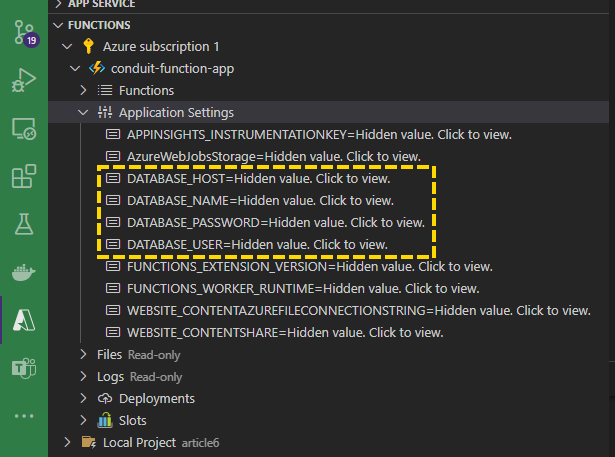The width and height of the screenshot is (615, 457).
Task: Click setting icon beside FUNCTIONS_EXTENSION_VERSION
Action: tap(113, 266)
